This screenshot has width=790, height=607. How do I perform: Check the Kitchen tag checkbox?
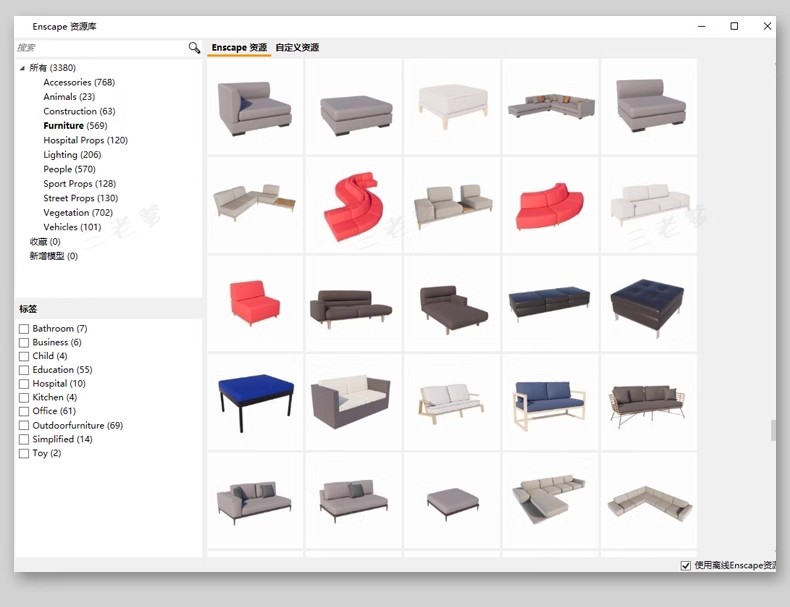(x=24, y=397)
